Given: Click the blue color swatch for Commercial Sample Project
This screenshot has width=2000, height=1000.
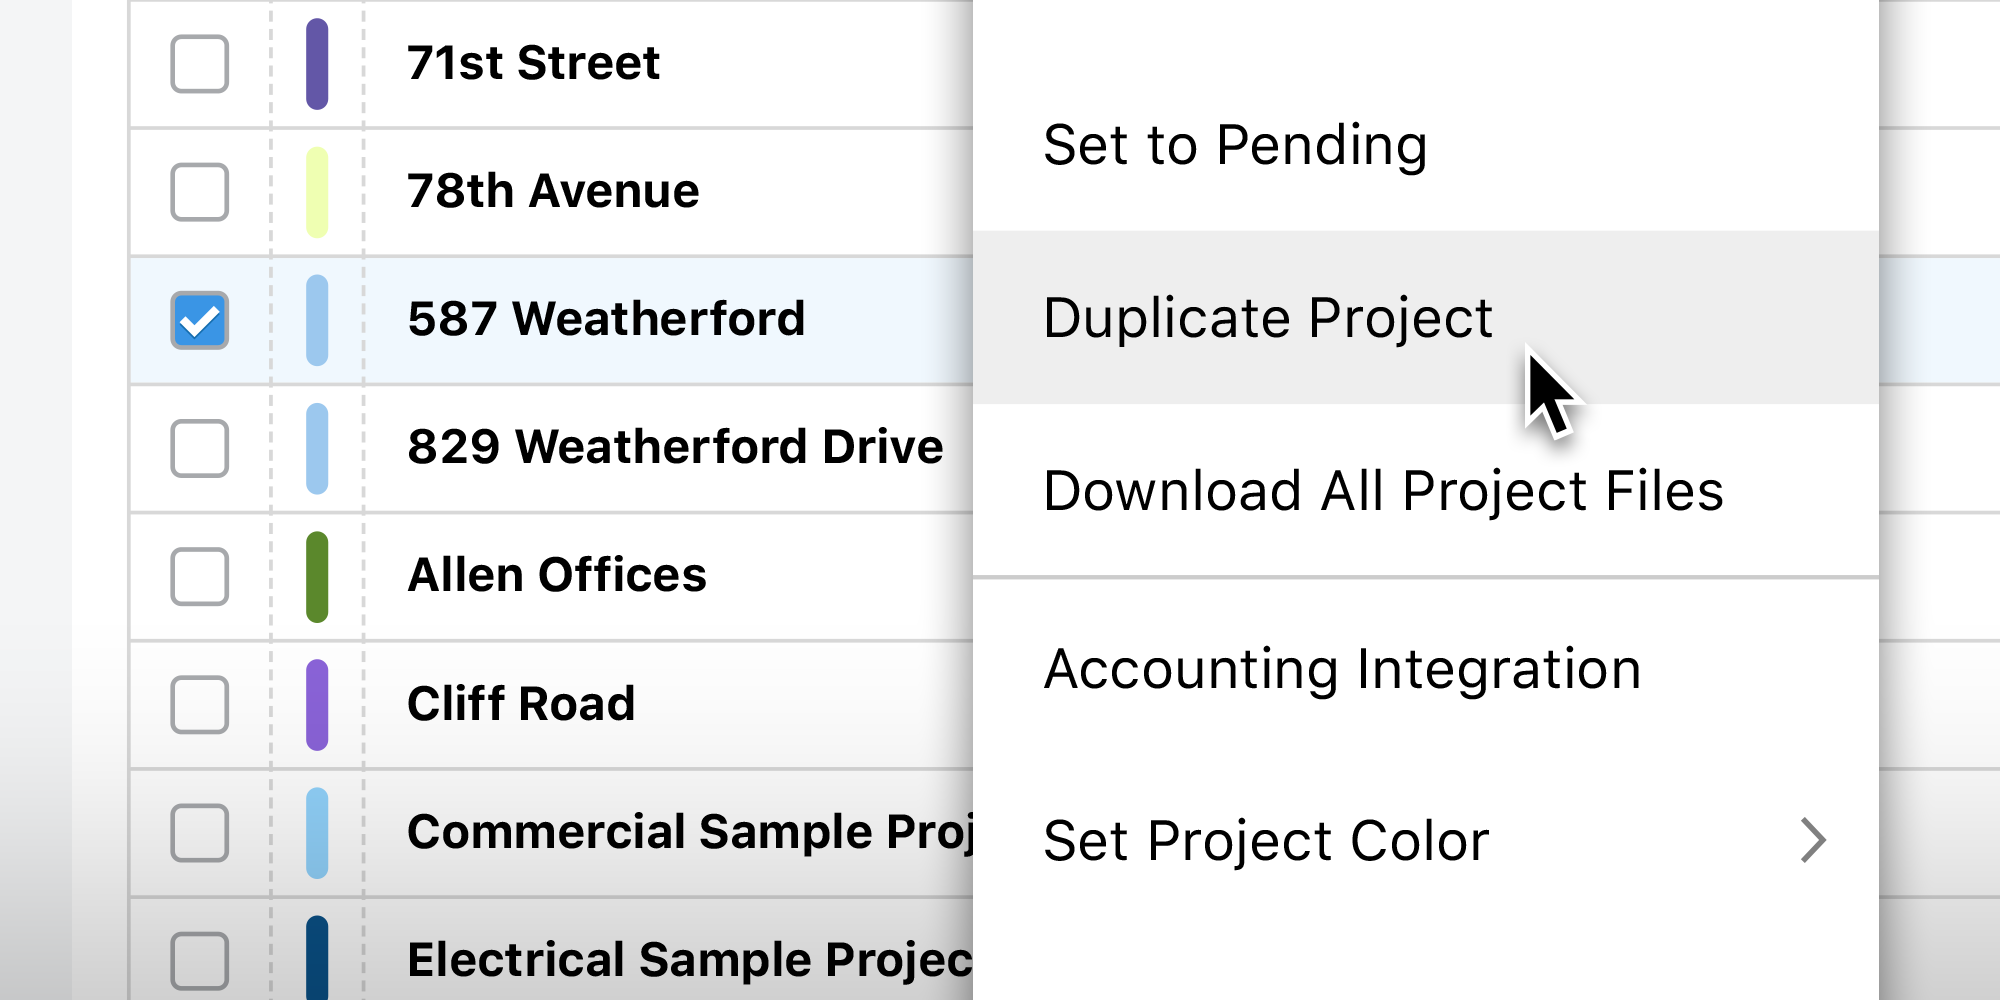Looking at the screenshot, I should 318,831.
